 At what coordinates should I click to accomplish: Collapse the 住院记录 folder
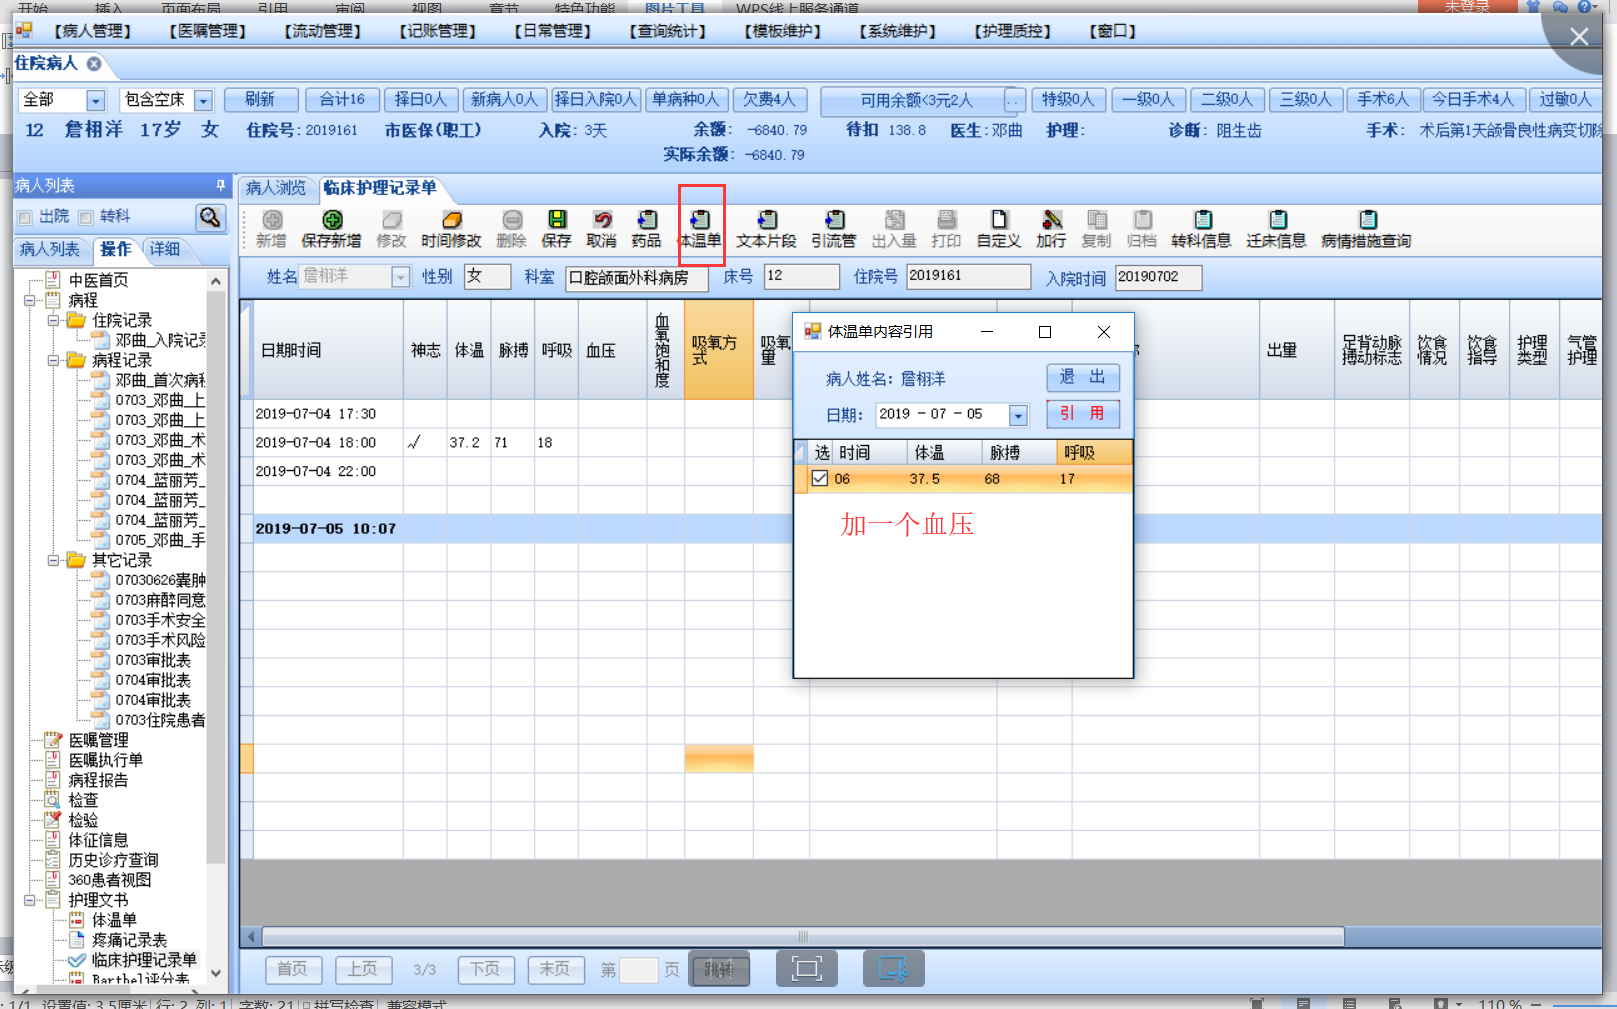coord(54,320)
